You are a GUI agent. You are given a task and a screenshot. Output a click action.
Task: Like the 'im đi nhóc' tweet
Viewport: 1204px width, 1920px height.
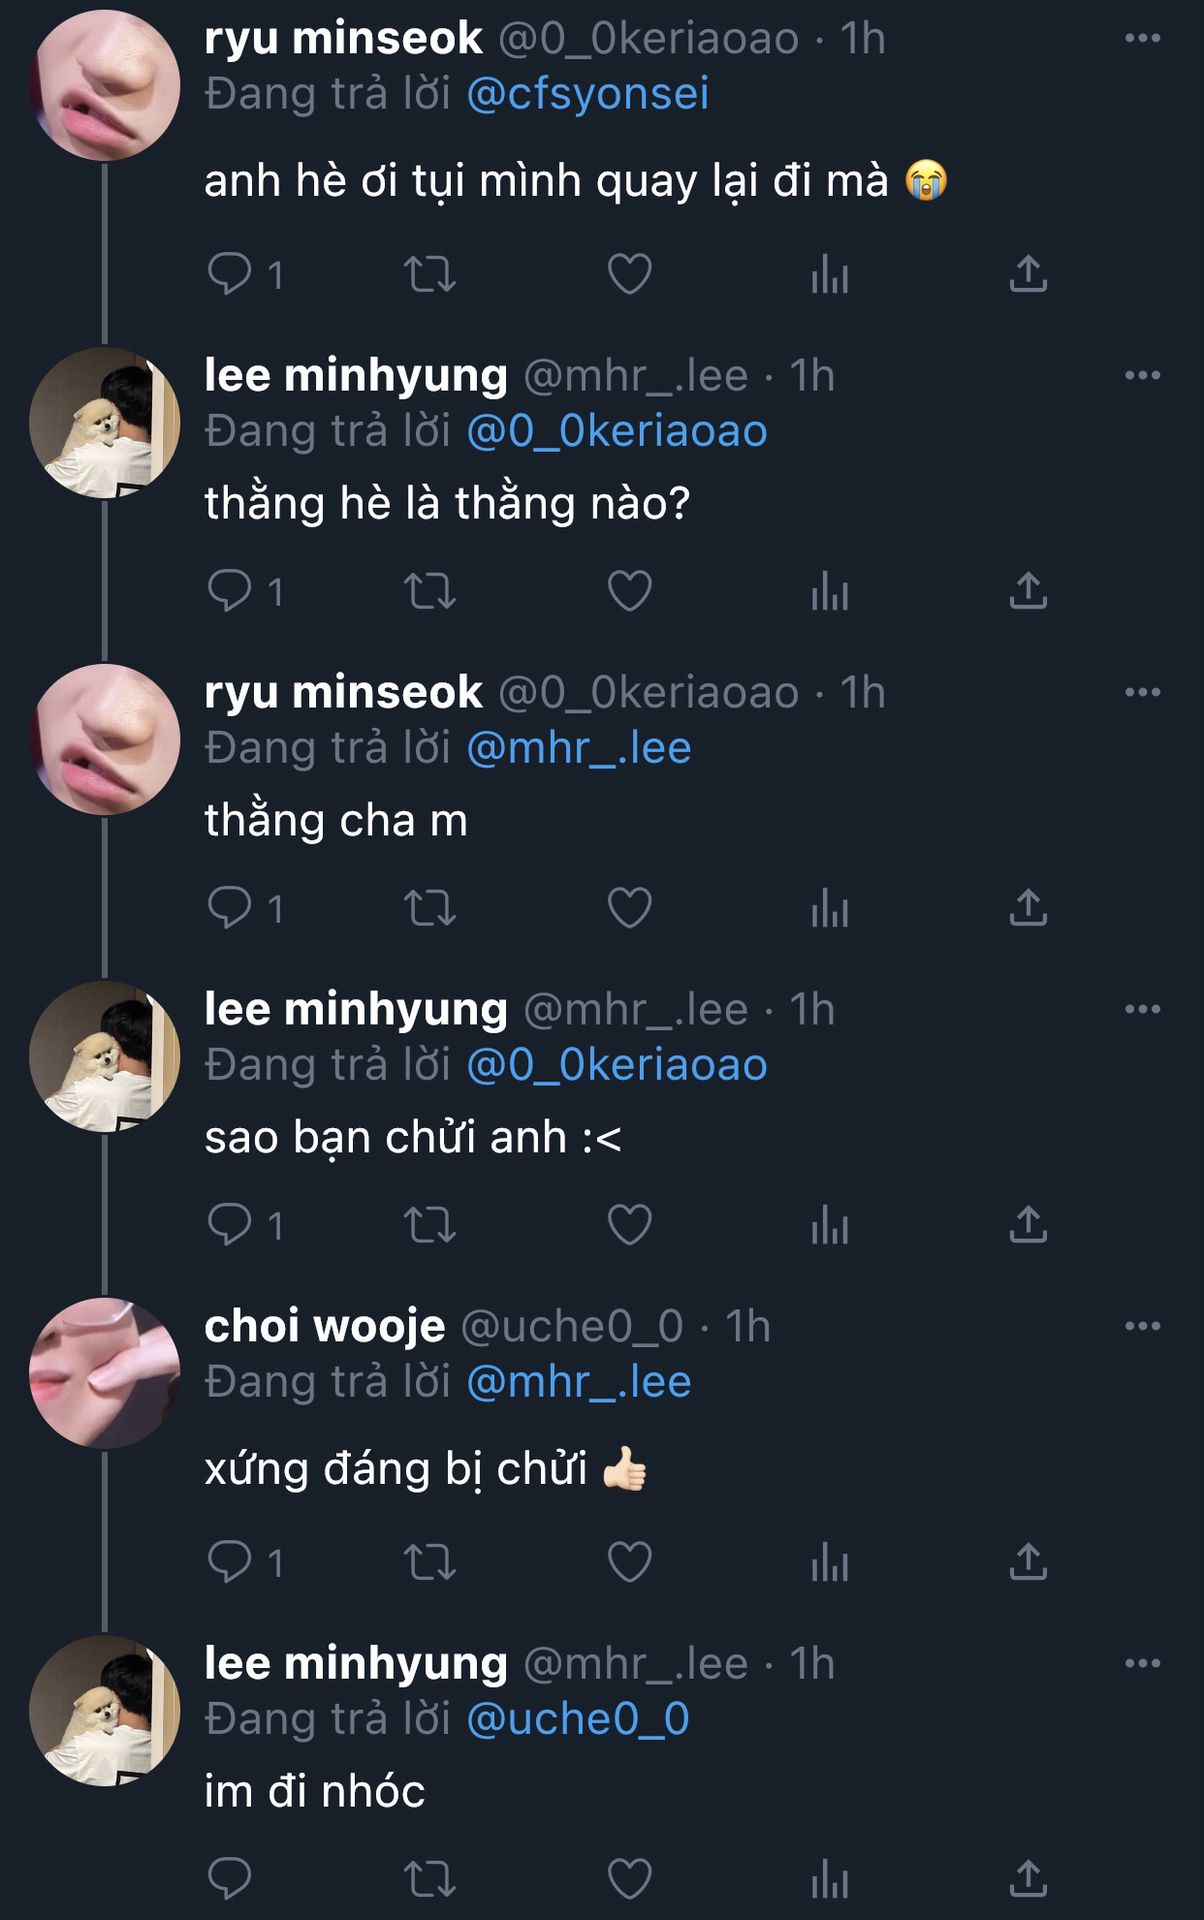click(630, 1879)
